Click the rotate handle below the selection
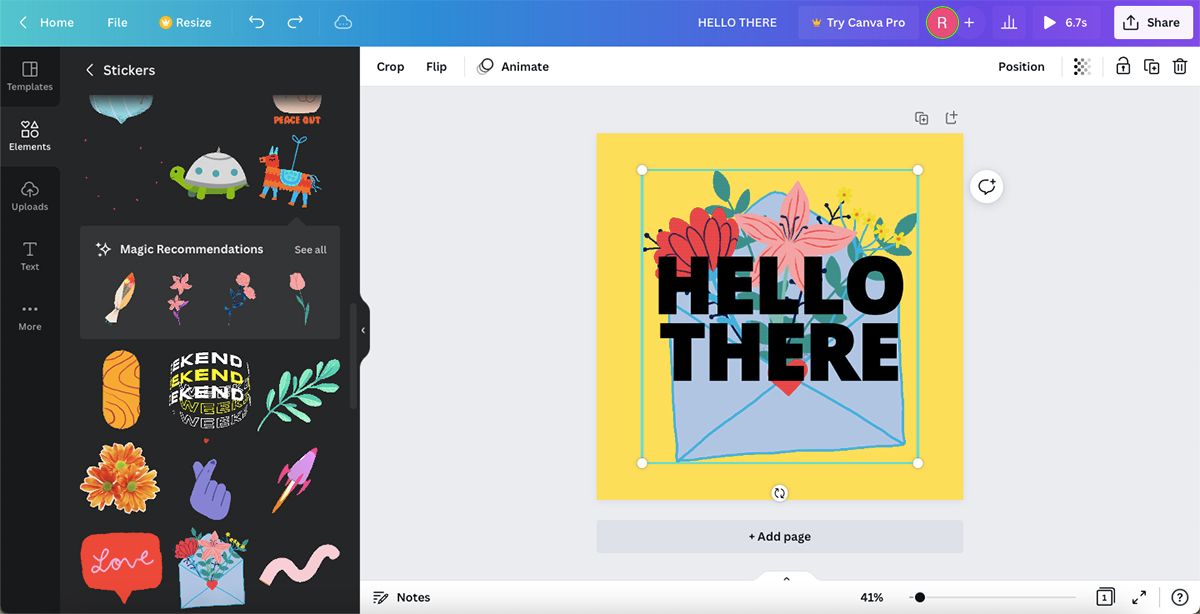This screenshot has width=1200, height=614. pyautogui.click(x=780, y=493)
